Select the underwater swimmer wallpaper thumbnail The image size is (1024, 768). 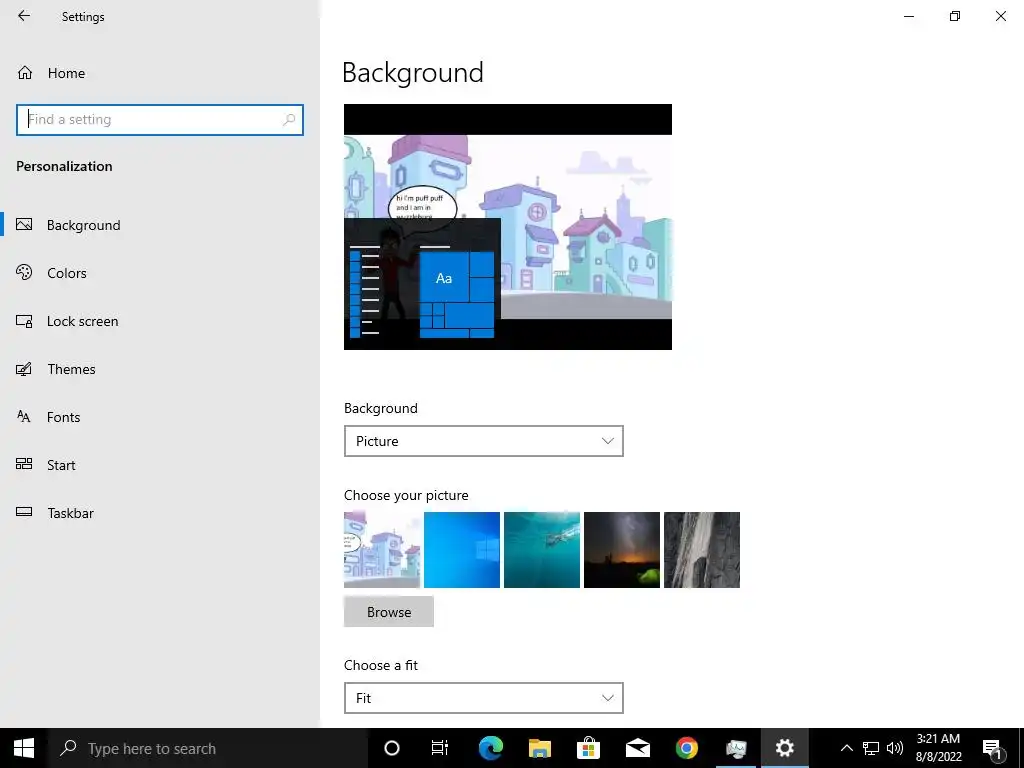[x=542, y=550]
